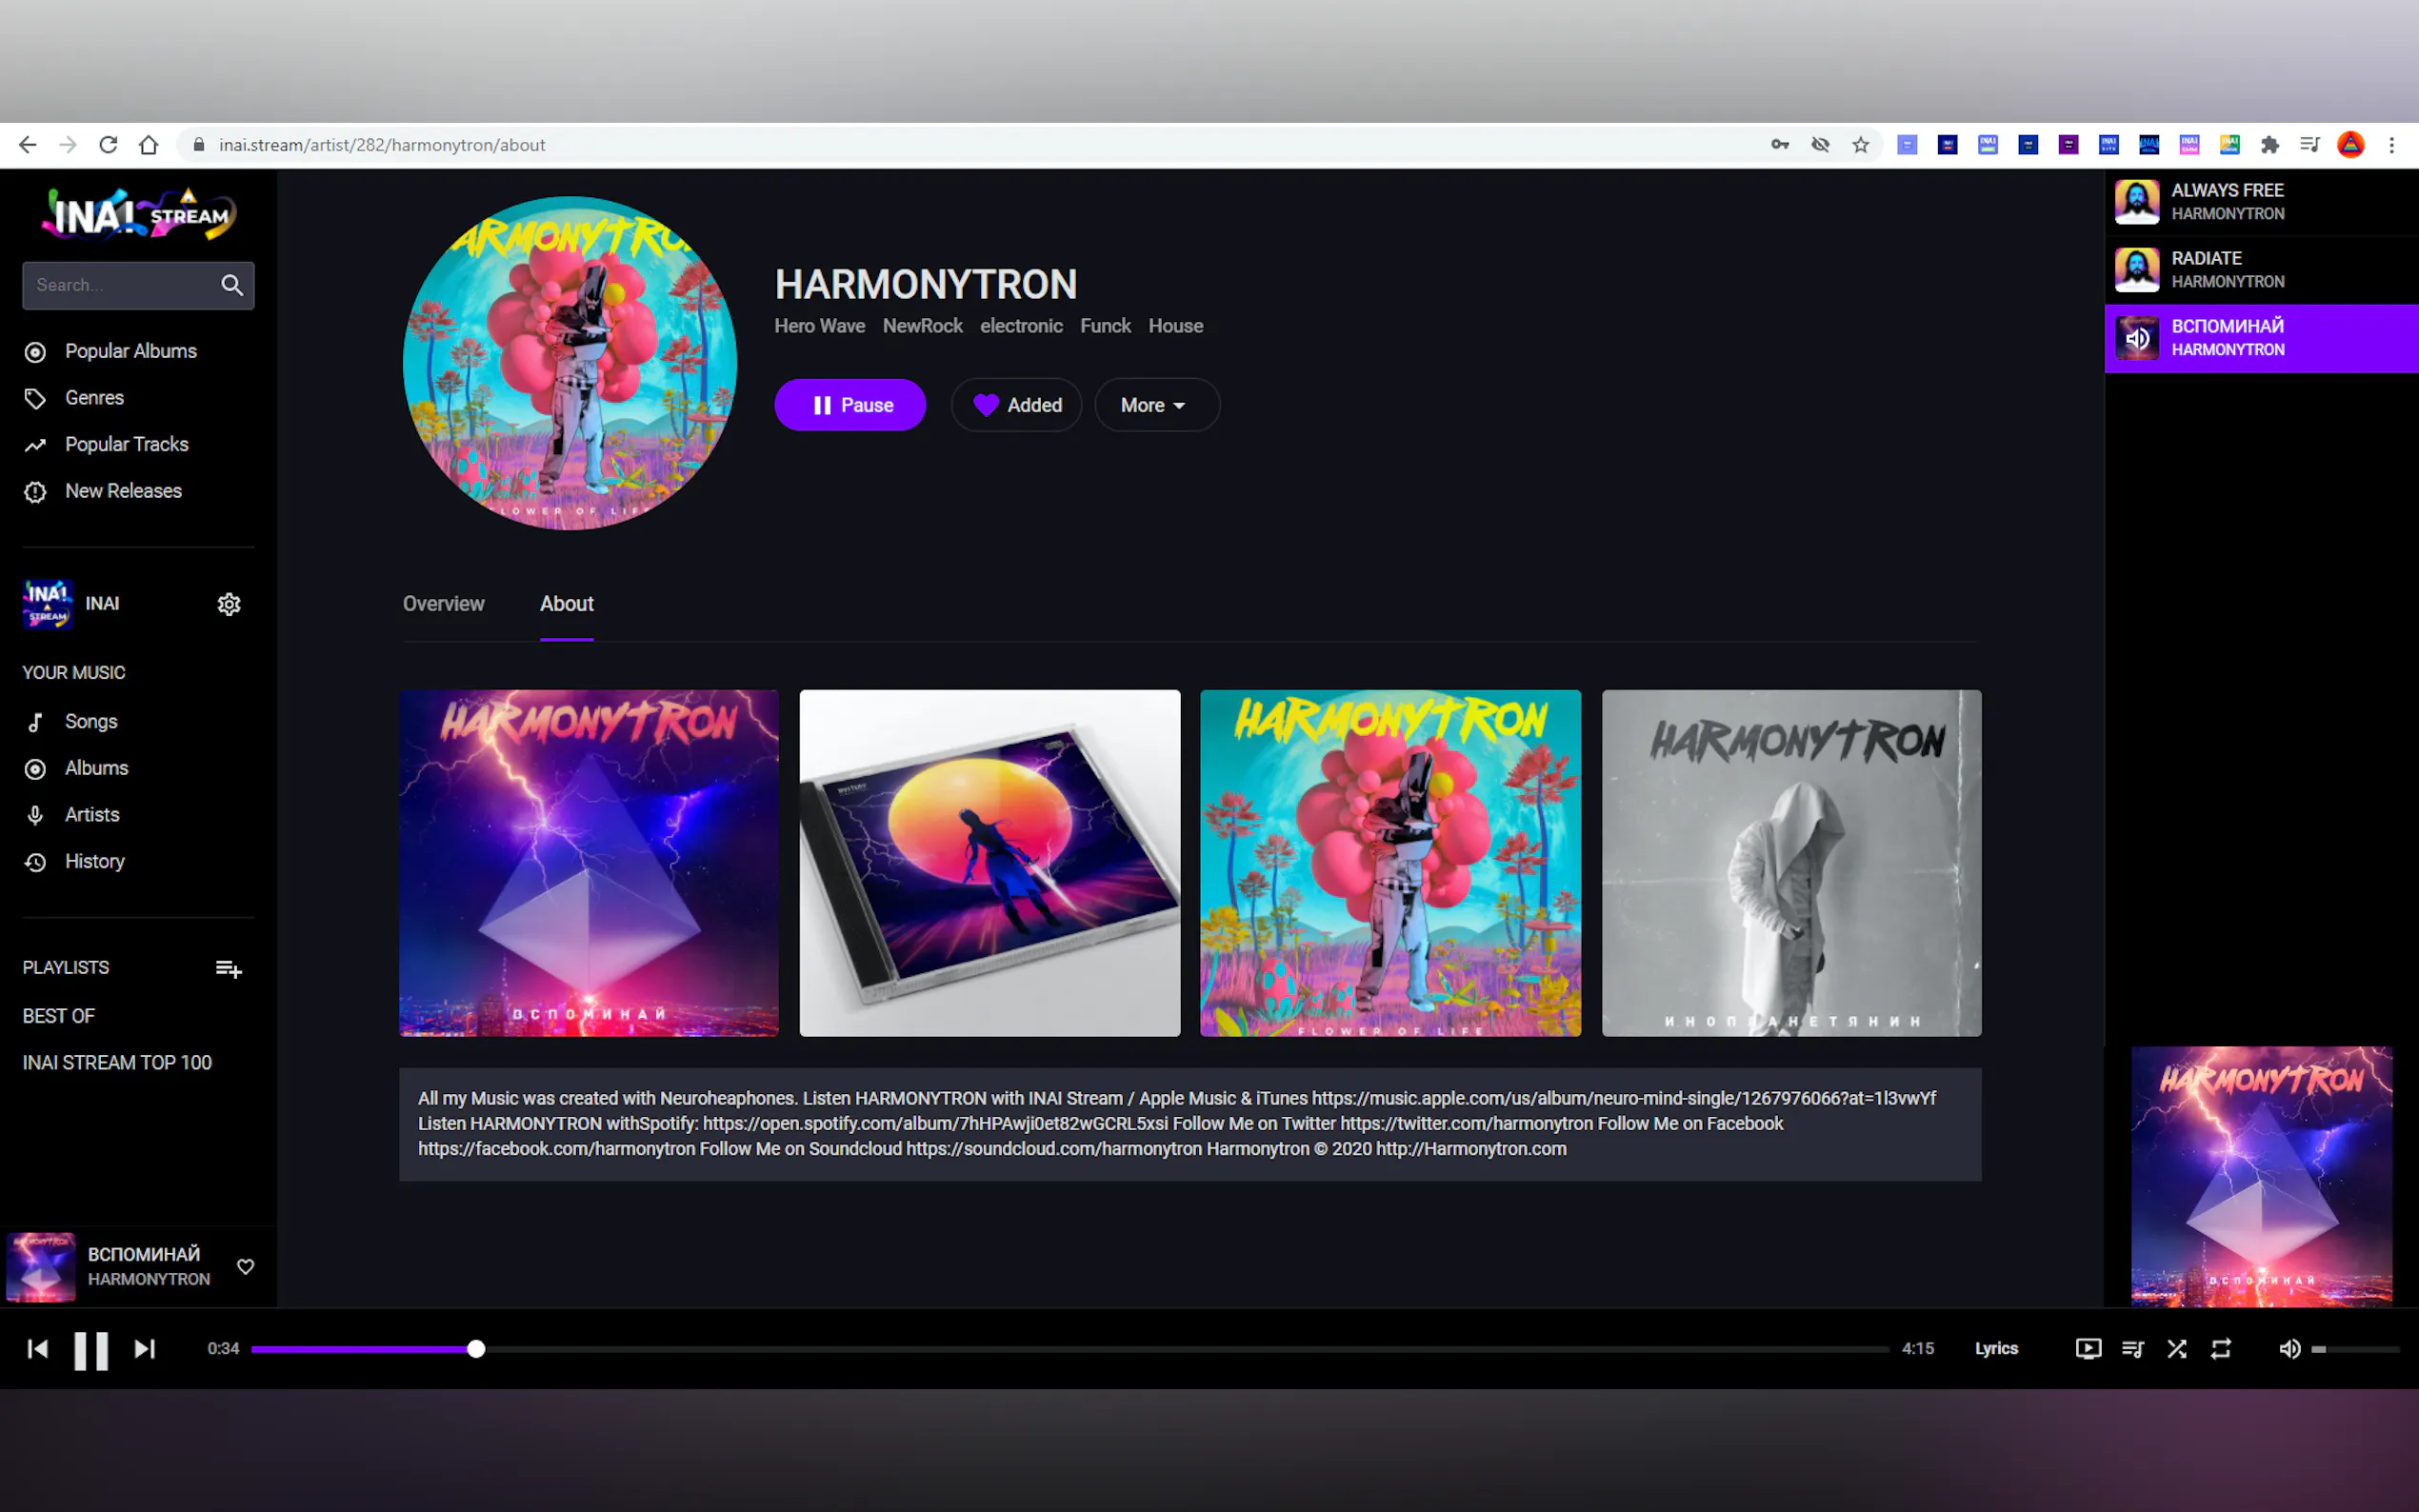2419x1512 pixels.
Task: Open the video player icon
Action: (2088, 1349)
